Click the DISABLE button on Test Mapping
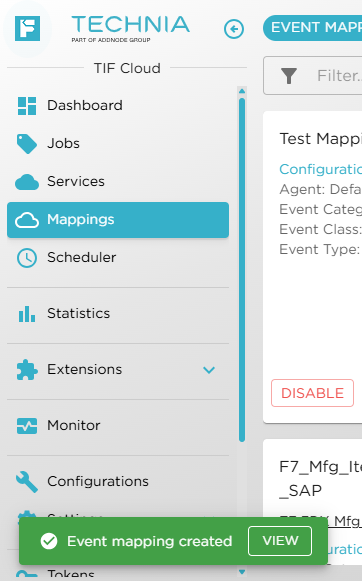362x581 pixels. click(x=312, y=393)
